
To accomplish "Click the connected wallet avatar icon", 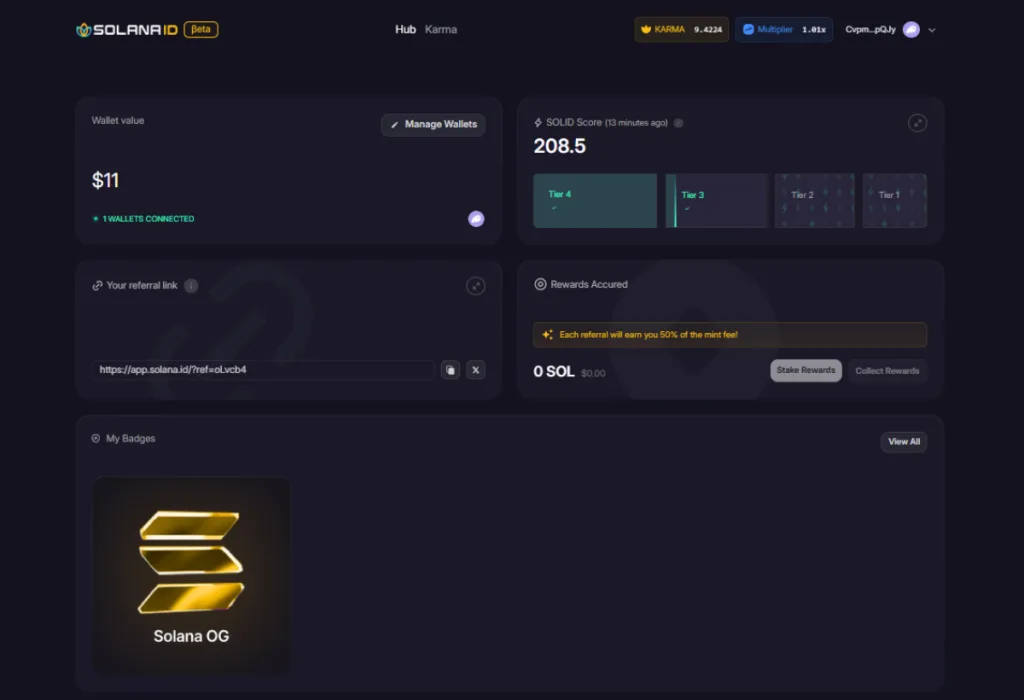I will 476,219.
